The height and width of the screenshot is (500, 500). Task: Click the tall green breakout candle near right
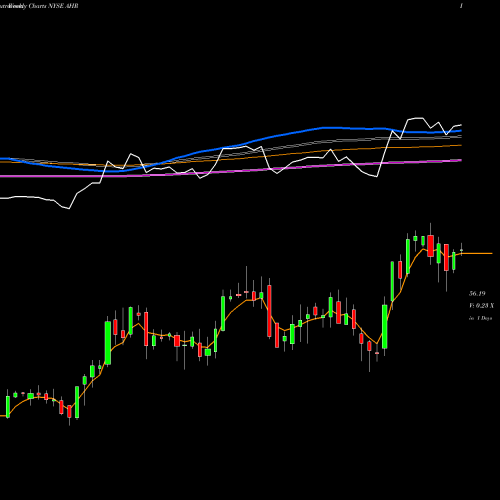click(385, 327)
